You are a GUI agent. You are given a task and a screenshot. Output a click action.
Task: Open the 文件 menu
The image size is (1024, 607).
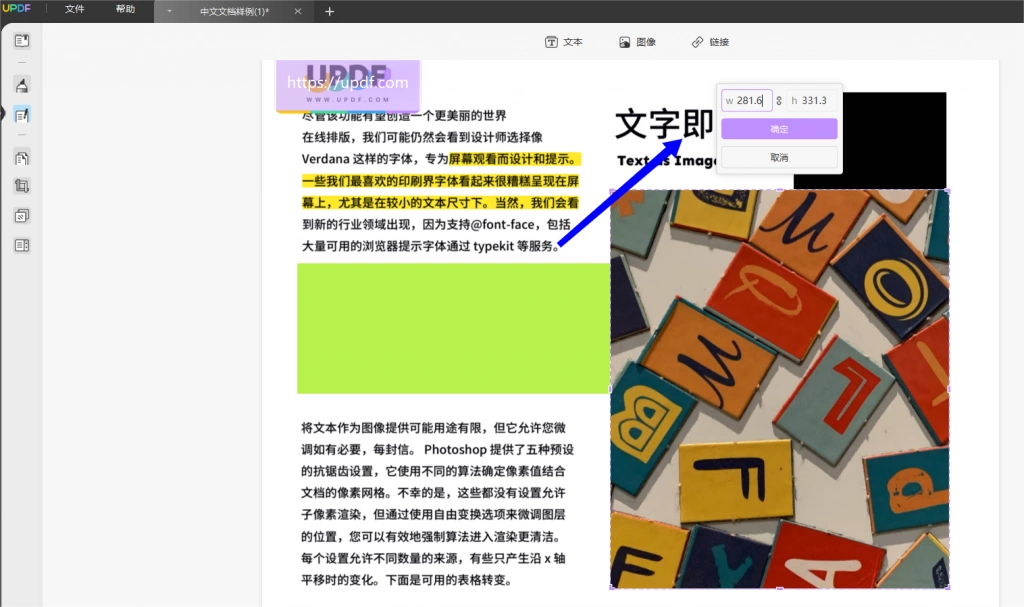click(74, 9)
